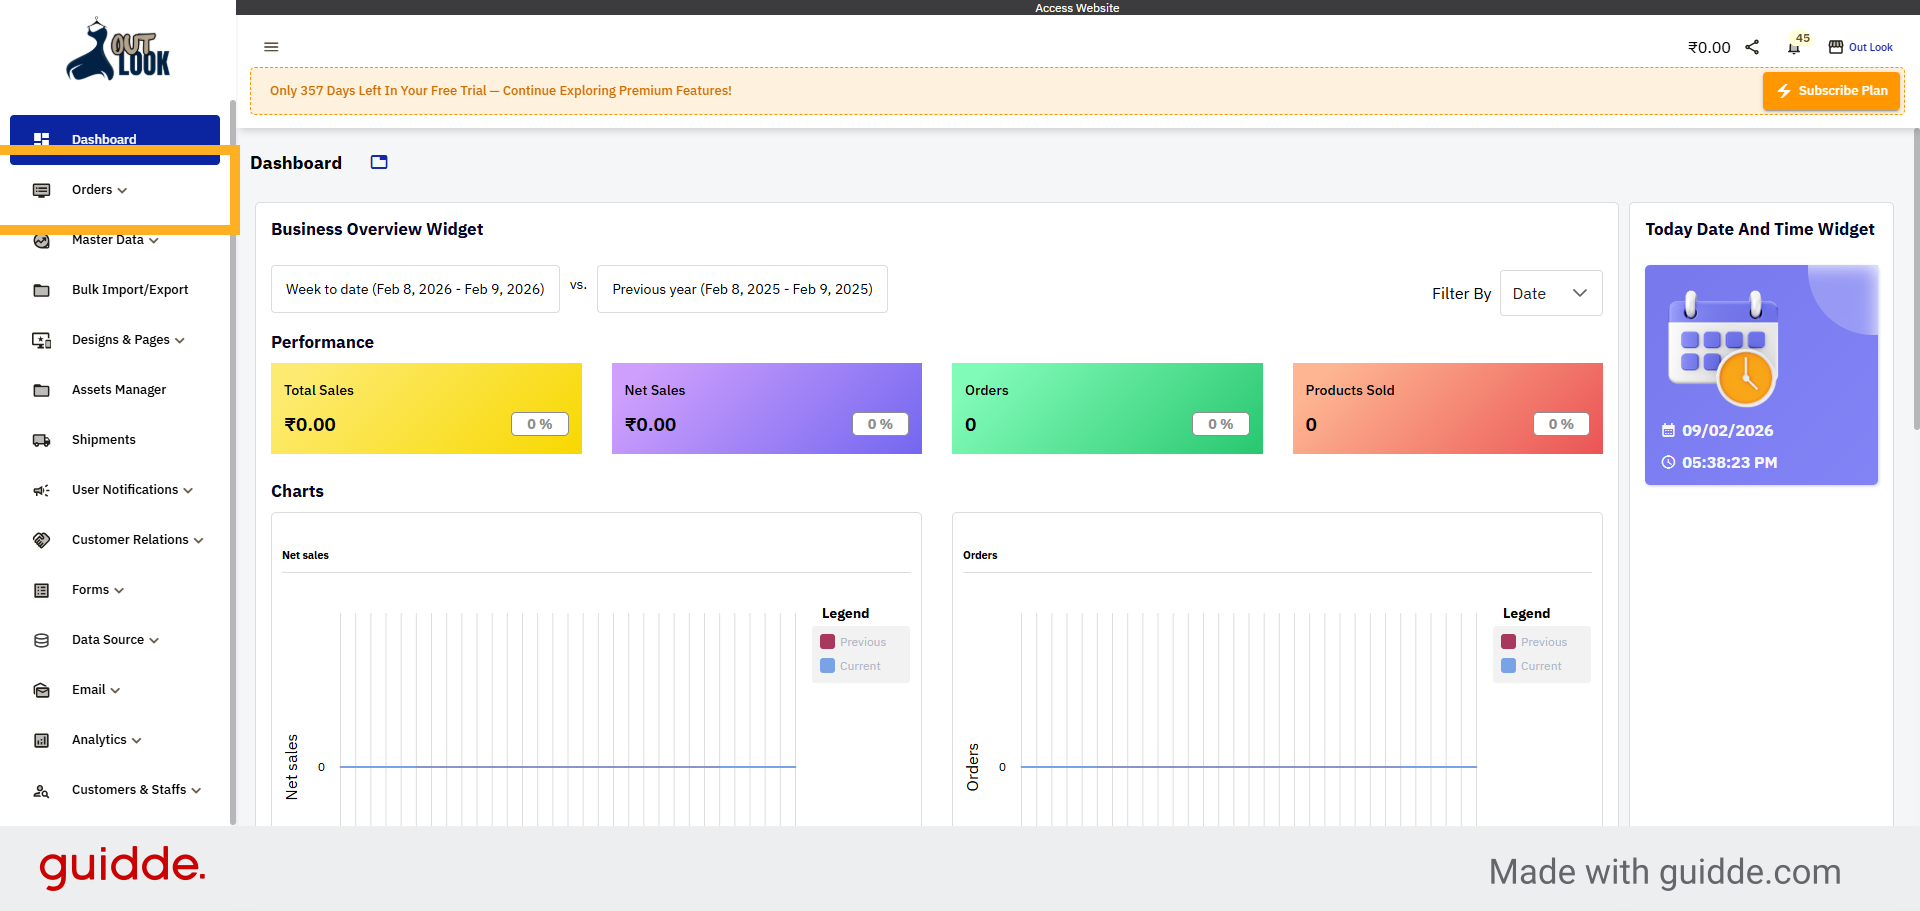Click the 0% badge on Total Sales card

[539, 424]
